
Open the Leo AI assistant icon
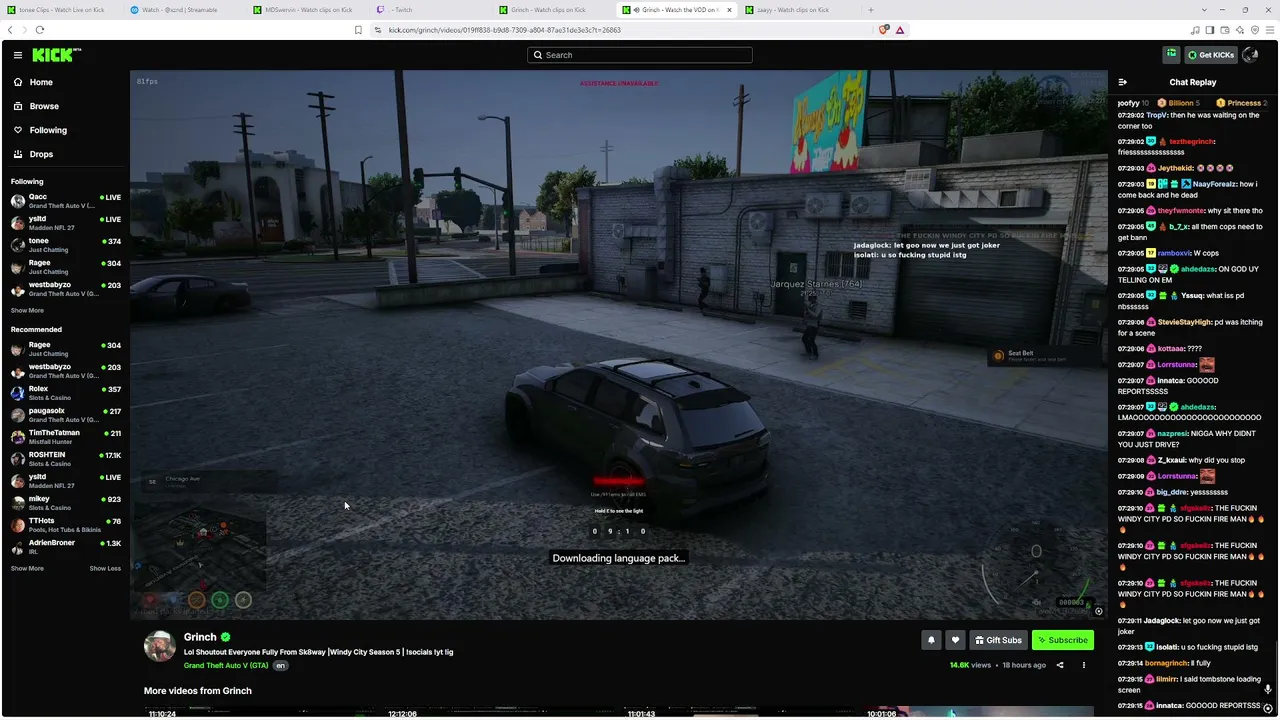point(1239,30)
